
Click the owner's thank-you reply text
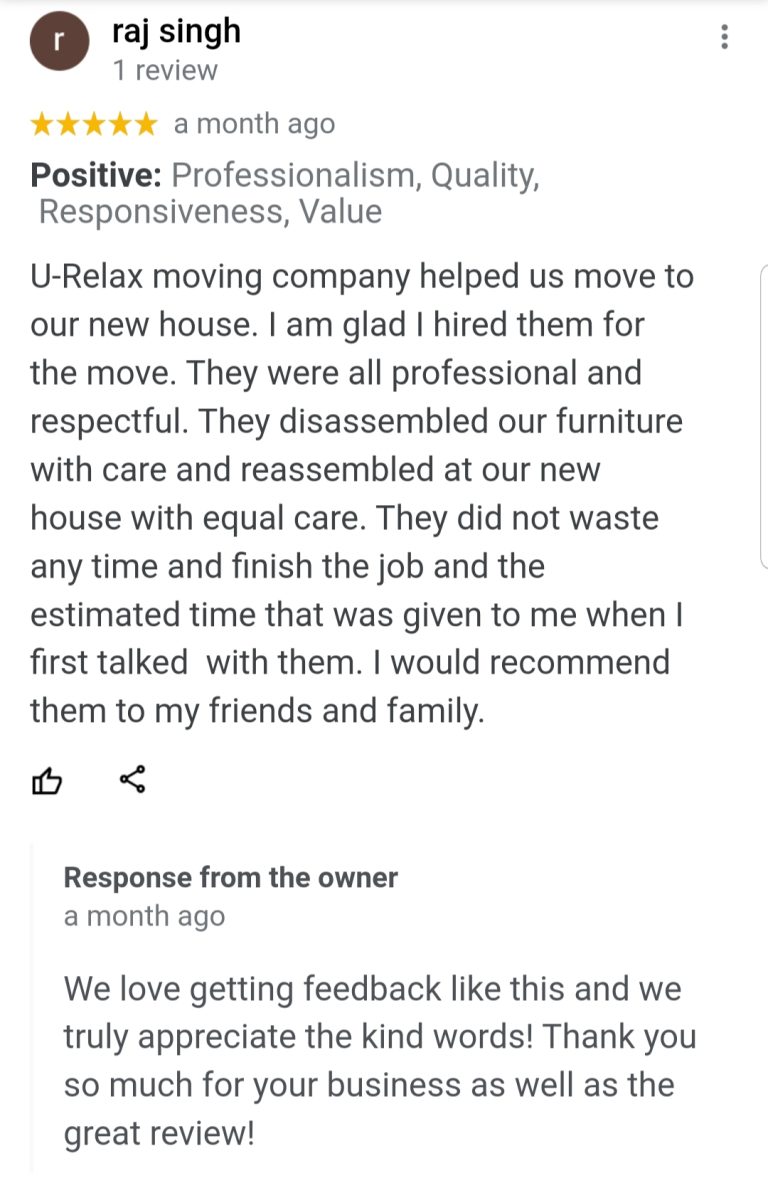tap(378, 1060)
